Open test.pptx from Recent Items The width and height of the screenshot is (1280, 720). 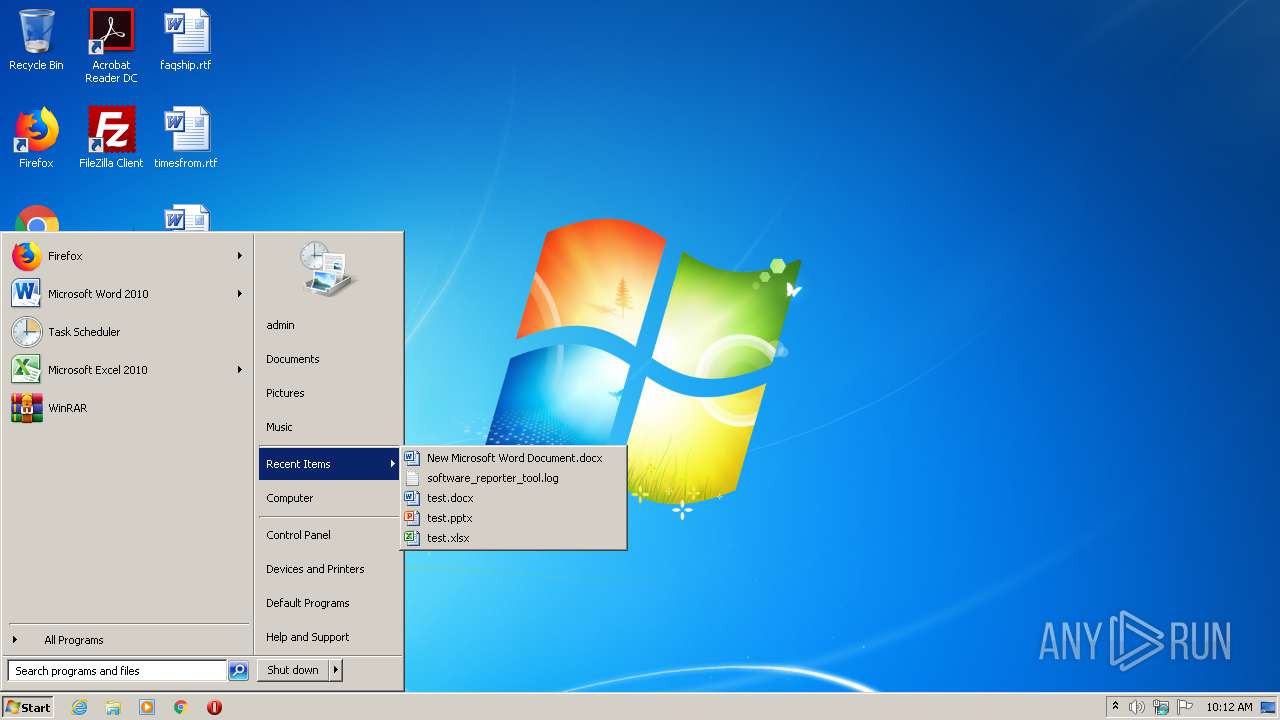point(514,518)
